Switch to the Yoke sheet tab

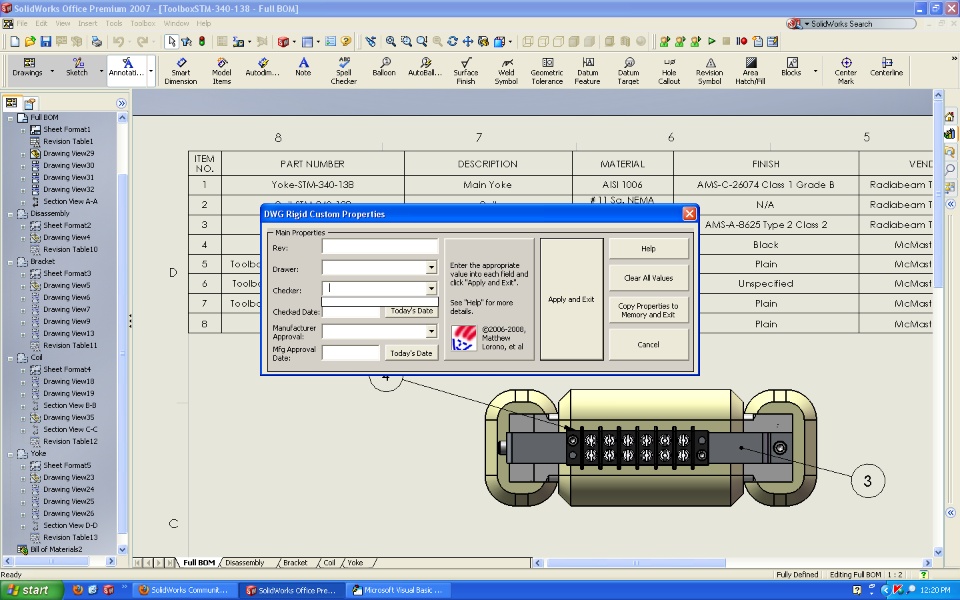[355, 563]
